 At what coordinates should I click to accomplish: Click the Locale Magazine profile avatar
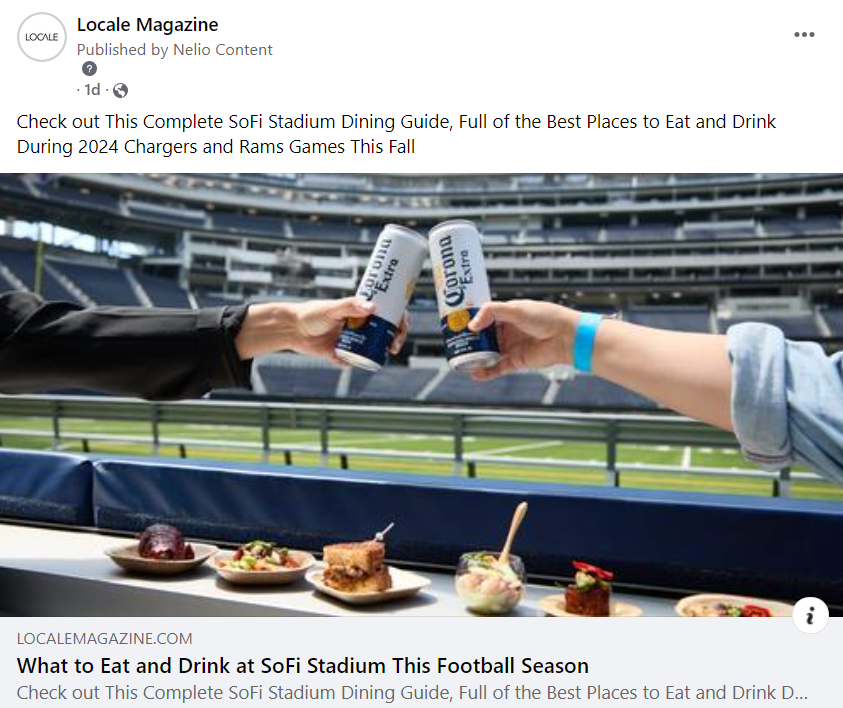[x=41, y=37]
